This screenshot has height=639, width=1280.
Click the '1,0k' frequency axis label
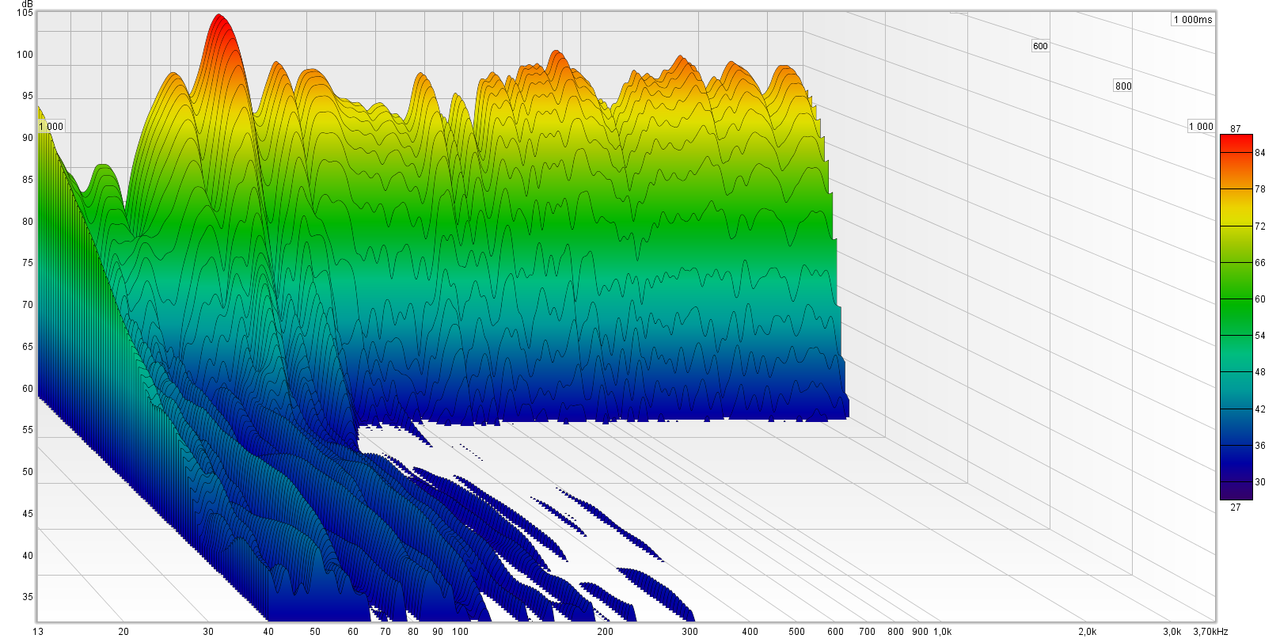pyautogui.click(x=944, y=631)
